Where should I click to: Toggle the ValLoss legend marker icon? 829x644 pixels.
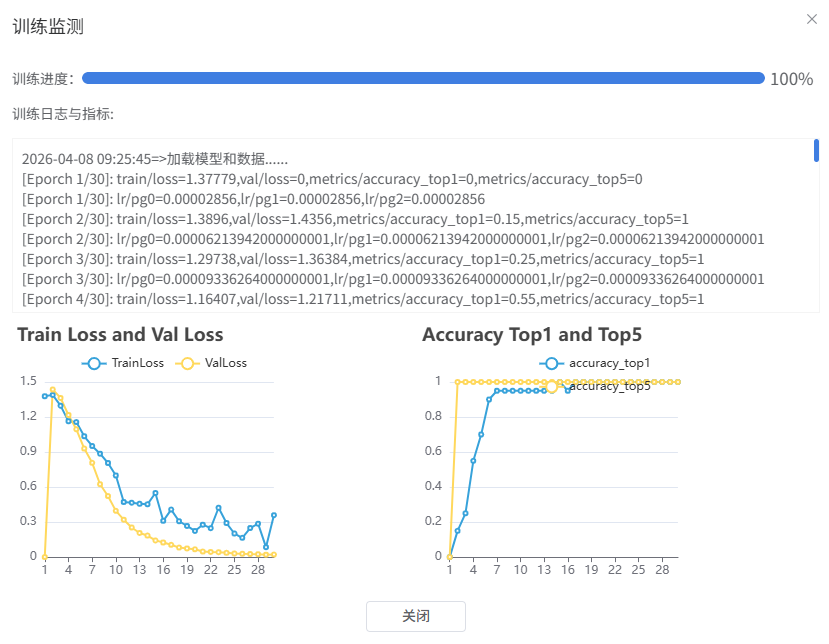tap(187, 363)
